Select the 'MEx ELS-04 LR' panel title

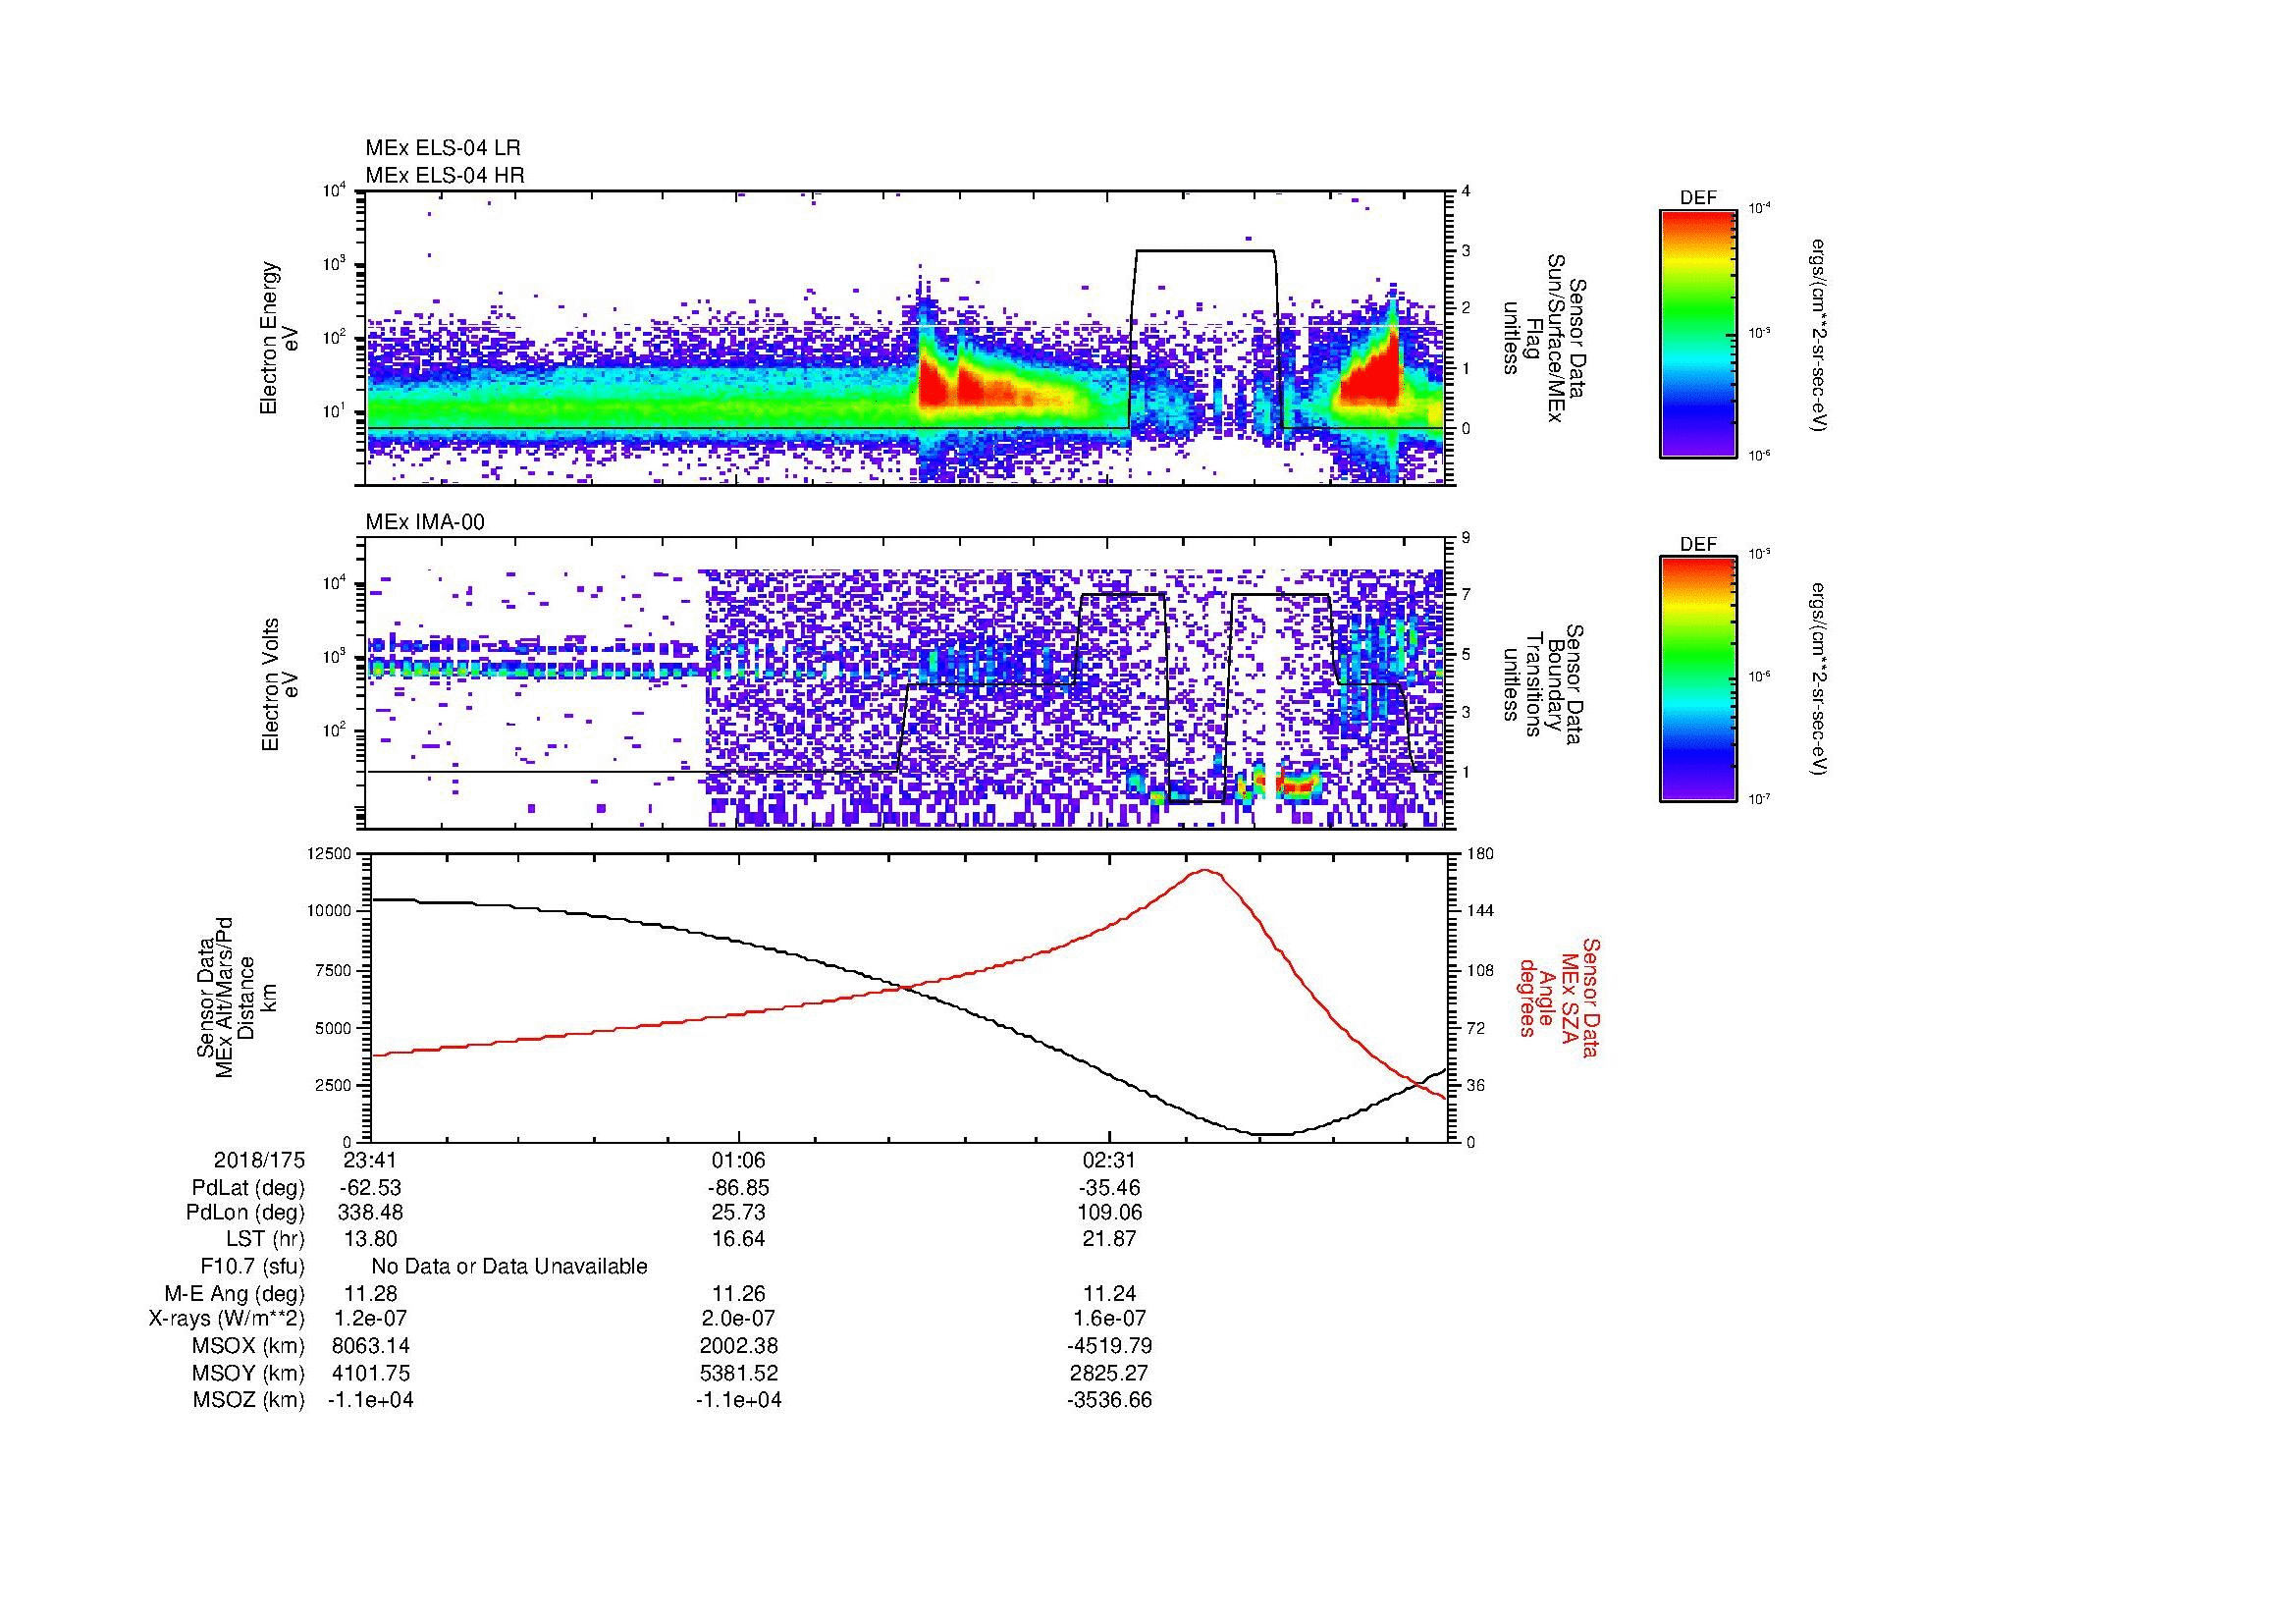pyautogui.click(x=443, y=148)
